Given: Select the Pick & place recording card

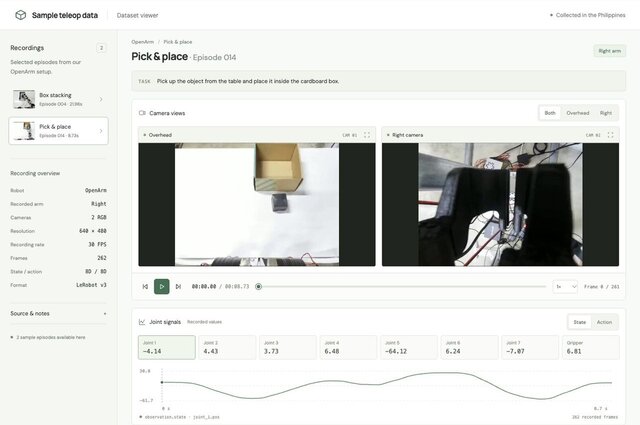Looking at the screenshot, I should (58, 131).
